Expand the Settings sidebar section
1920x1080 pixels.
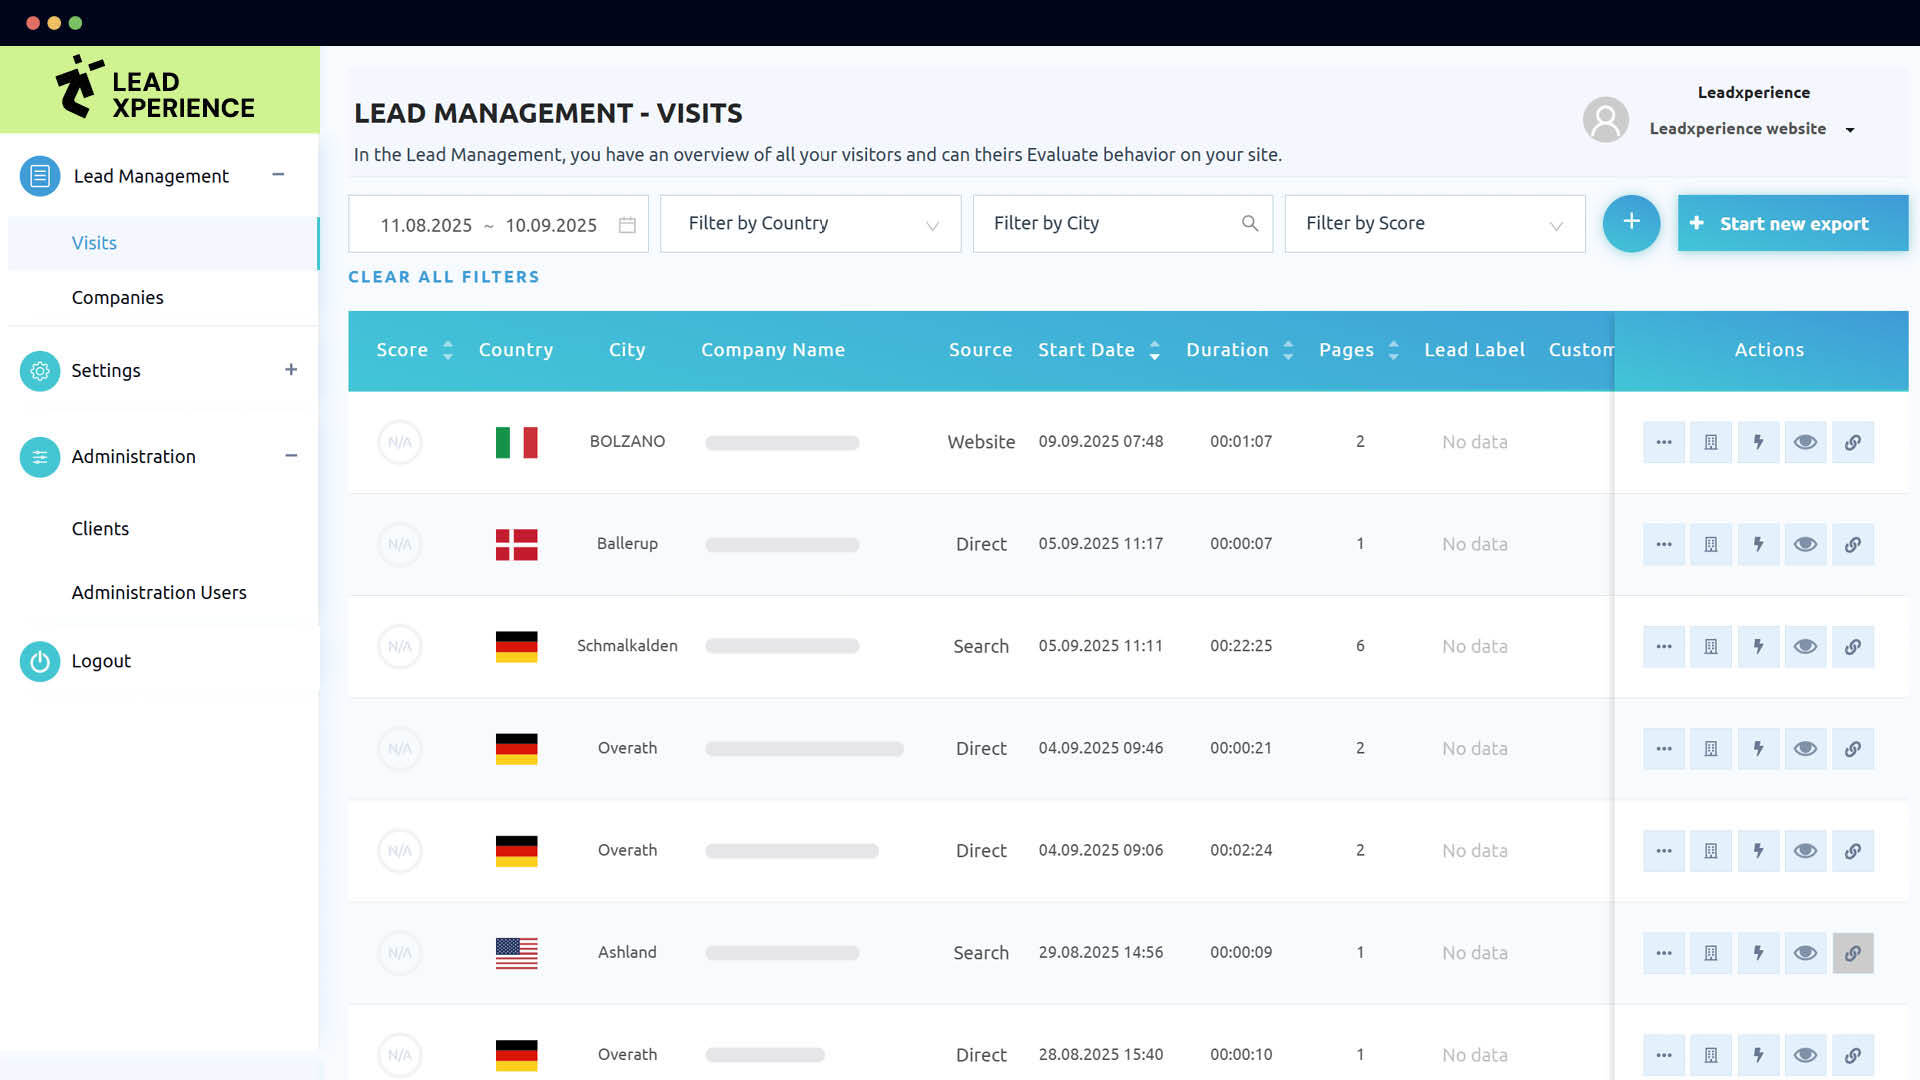pos(290,370)
